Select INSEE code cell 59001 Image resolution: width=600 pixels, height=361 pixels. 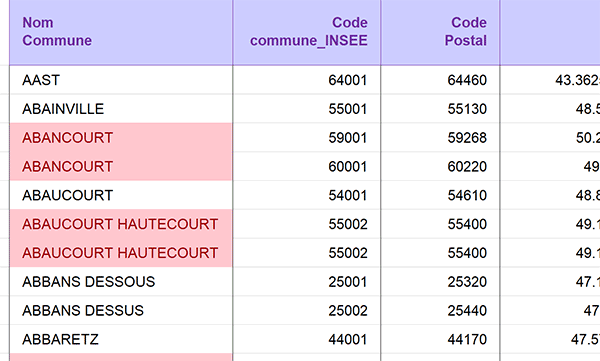tap(307, 137)
